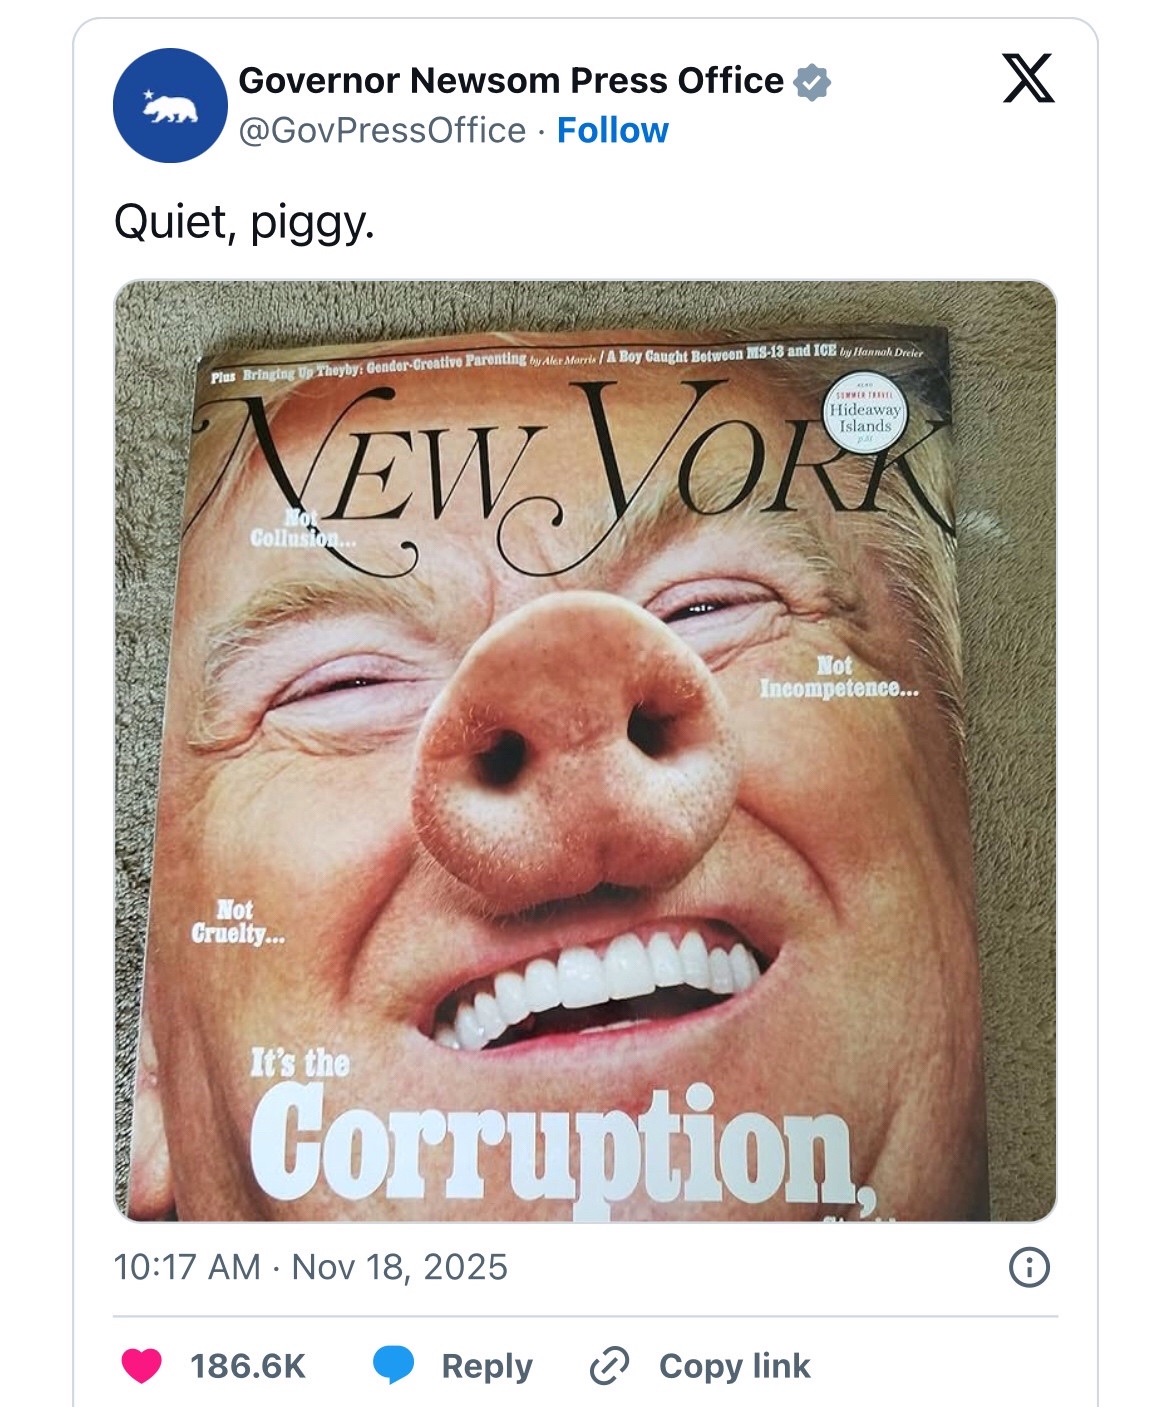Click the chain link copy icon

[x=609, y=1365]
